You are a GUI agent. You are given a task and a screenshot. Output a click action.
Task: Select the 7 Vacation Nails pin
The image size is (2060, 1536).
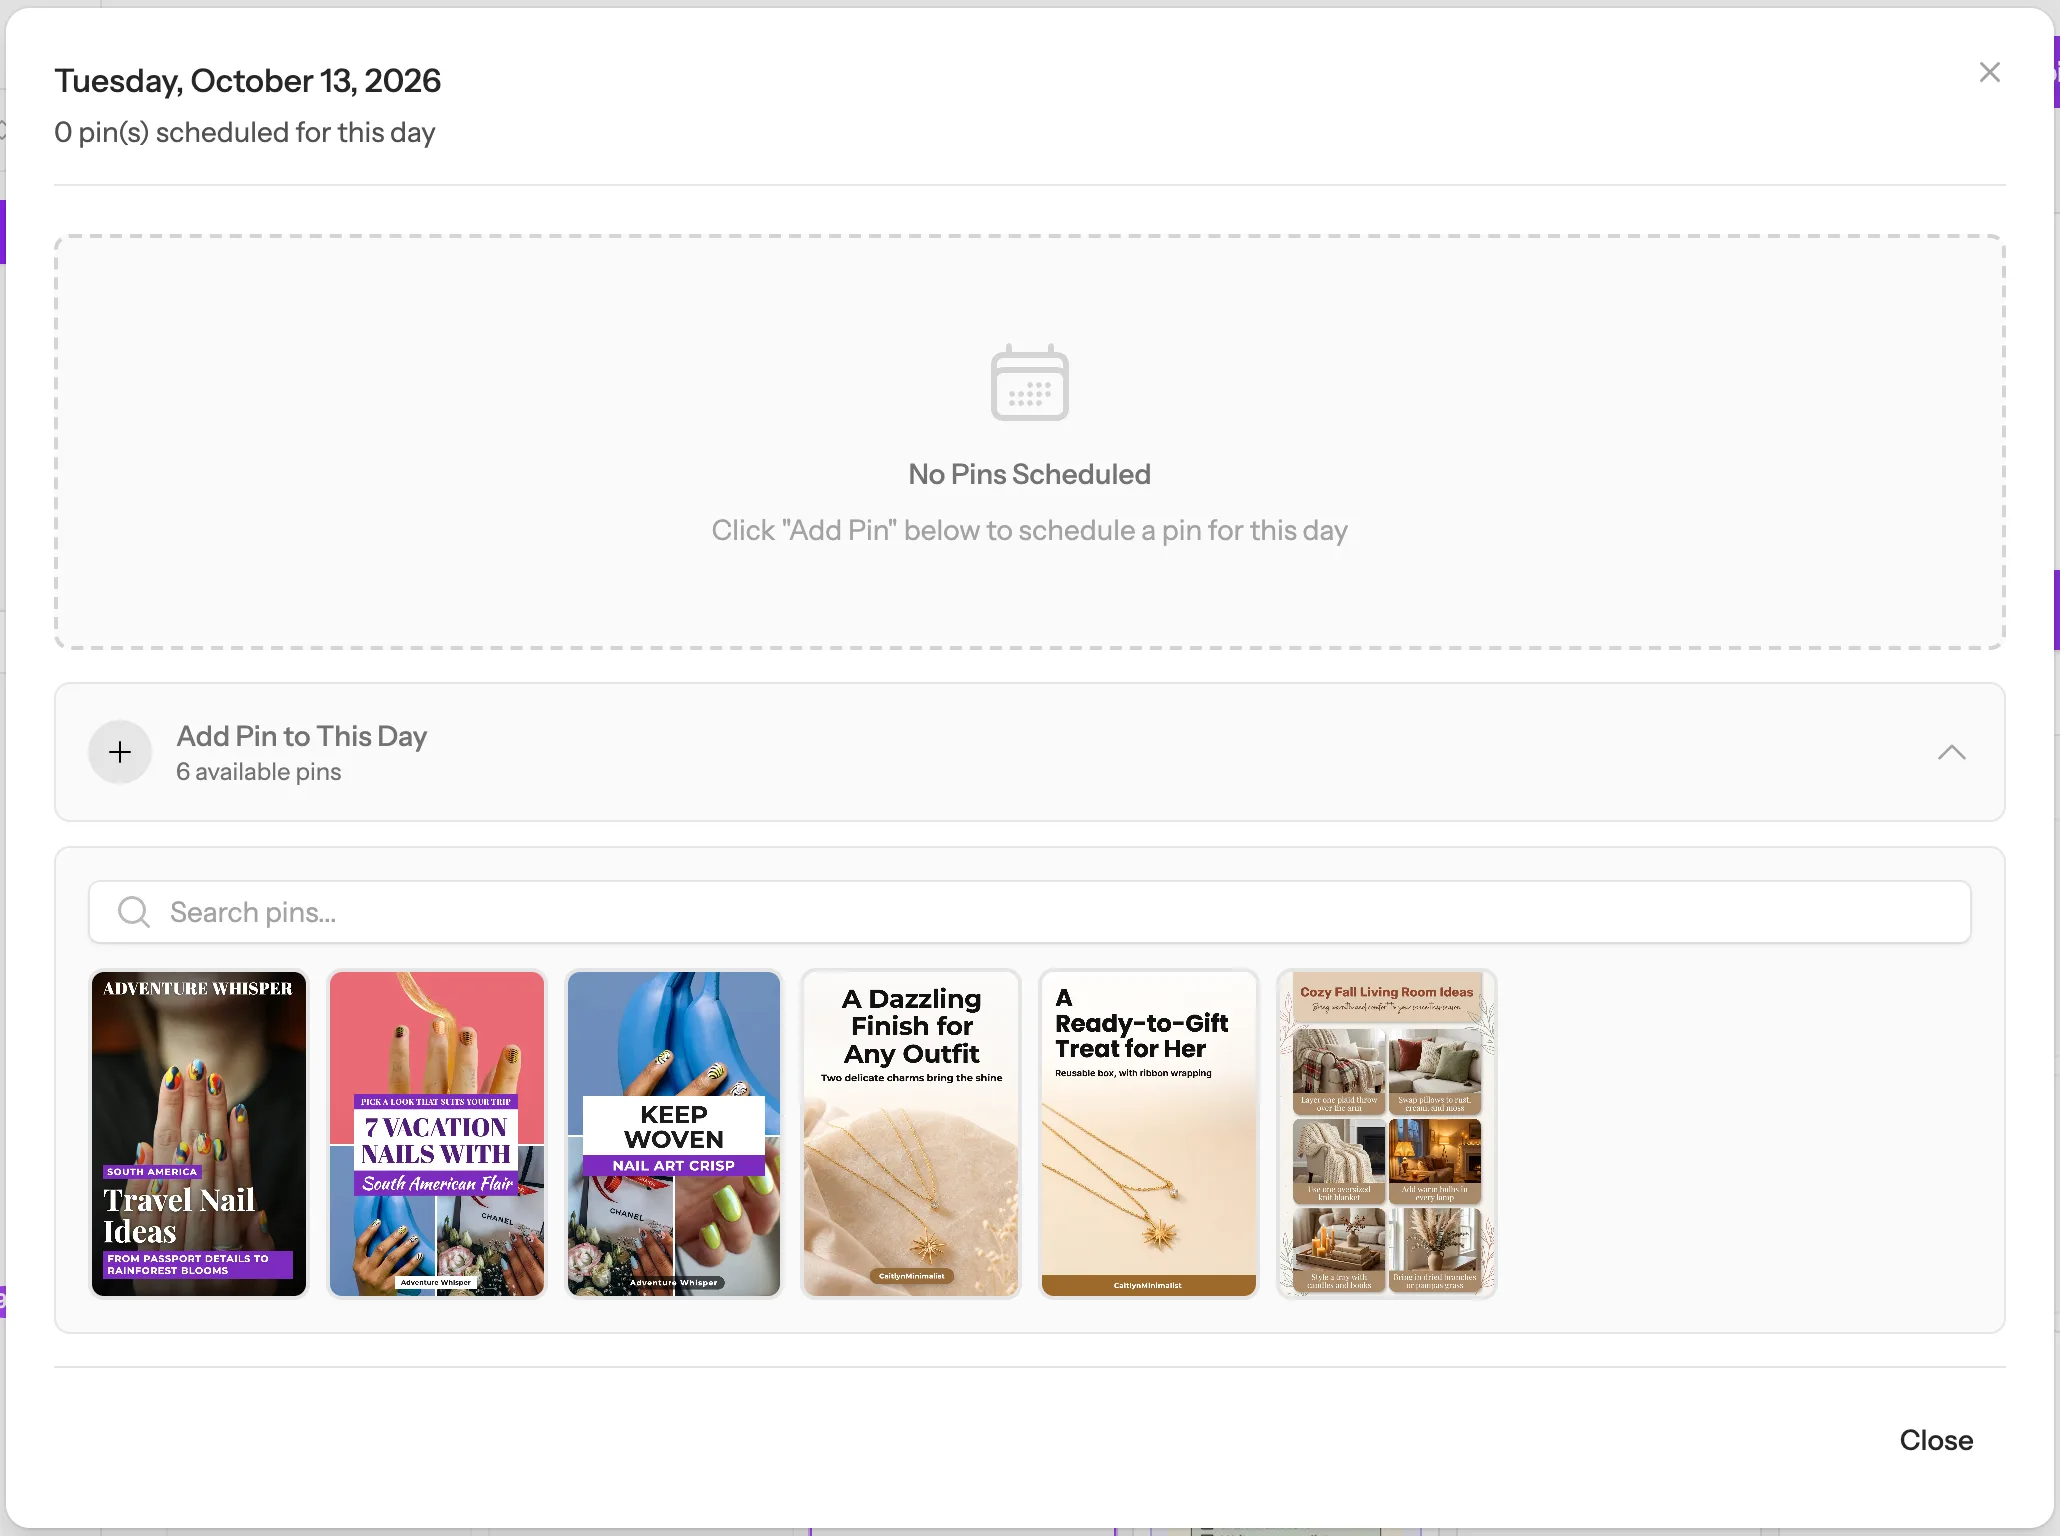pyautogui.click(x=437, y=1134)
